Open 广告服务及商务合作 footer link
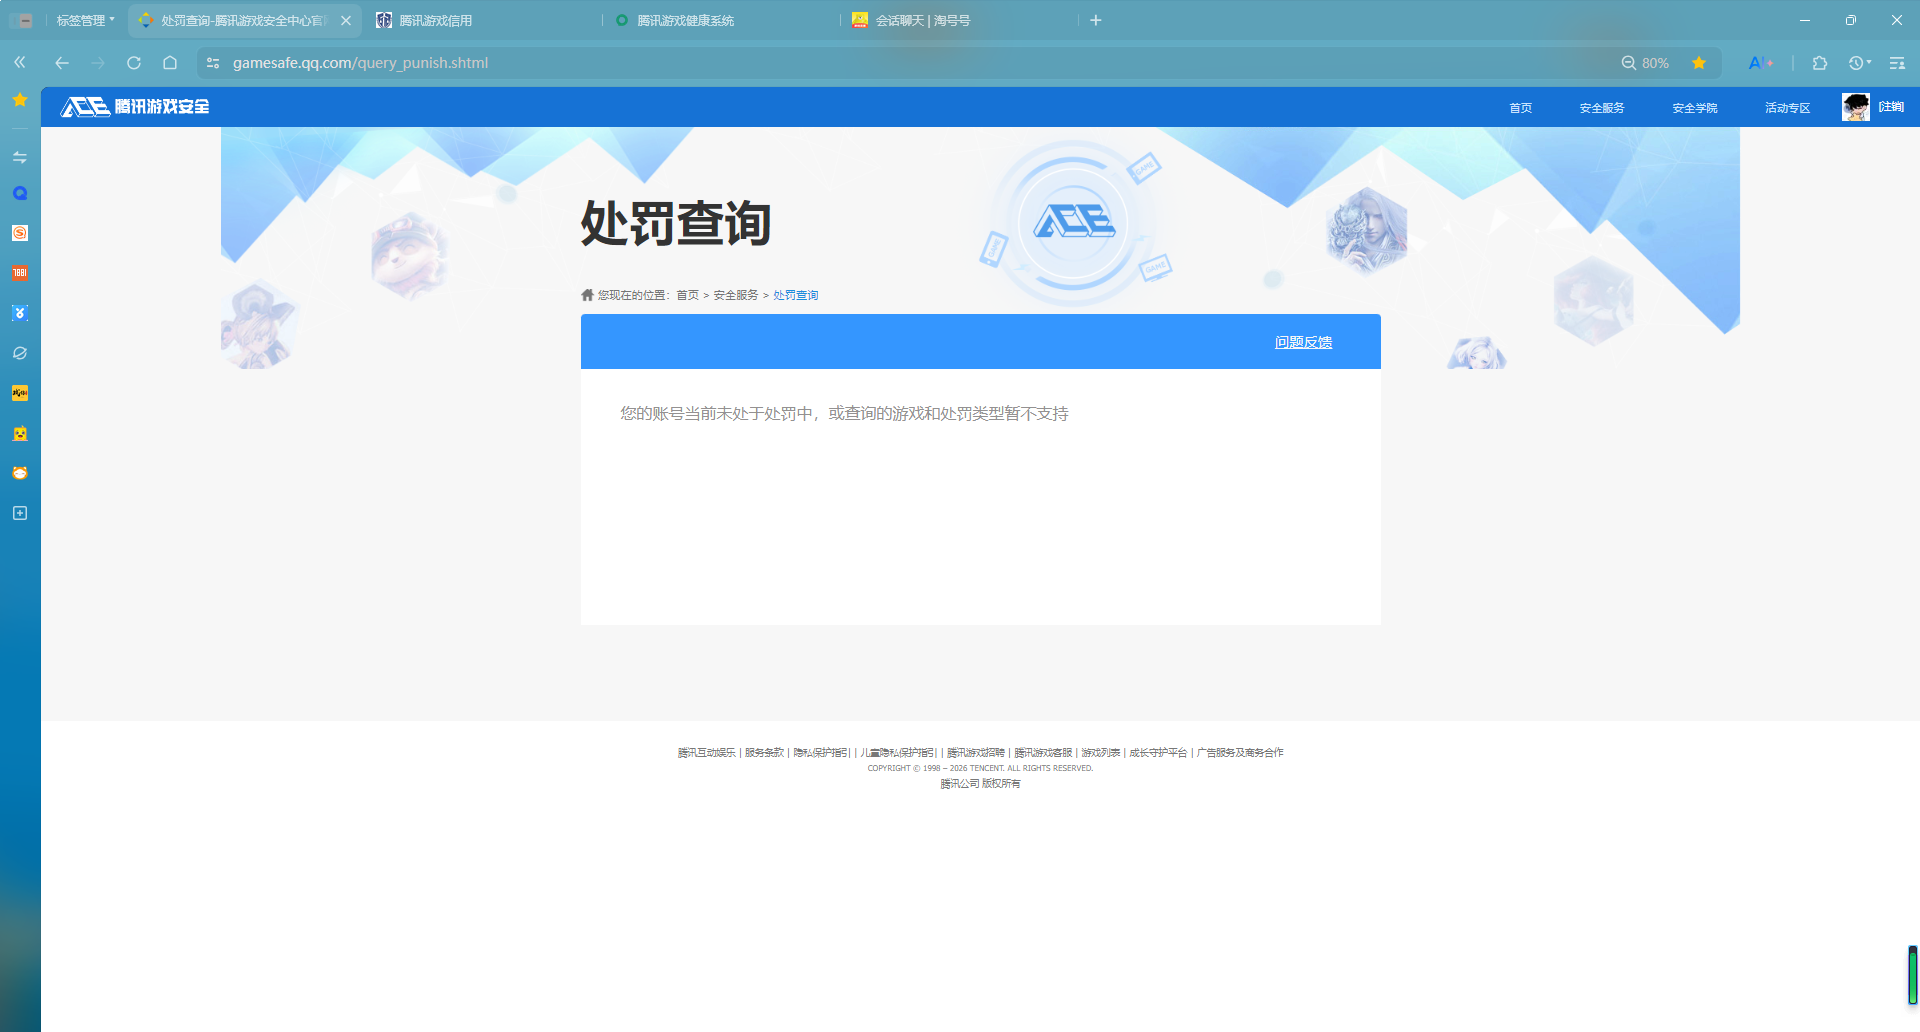The width and height of the screenshot is (1920, 1032). pos(1240,752)
